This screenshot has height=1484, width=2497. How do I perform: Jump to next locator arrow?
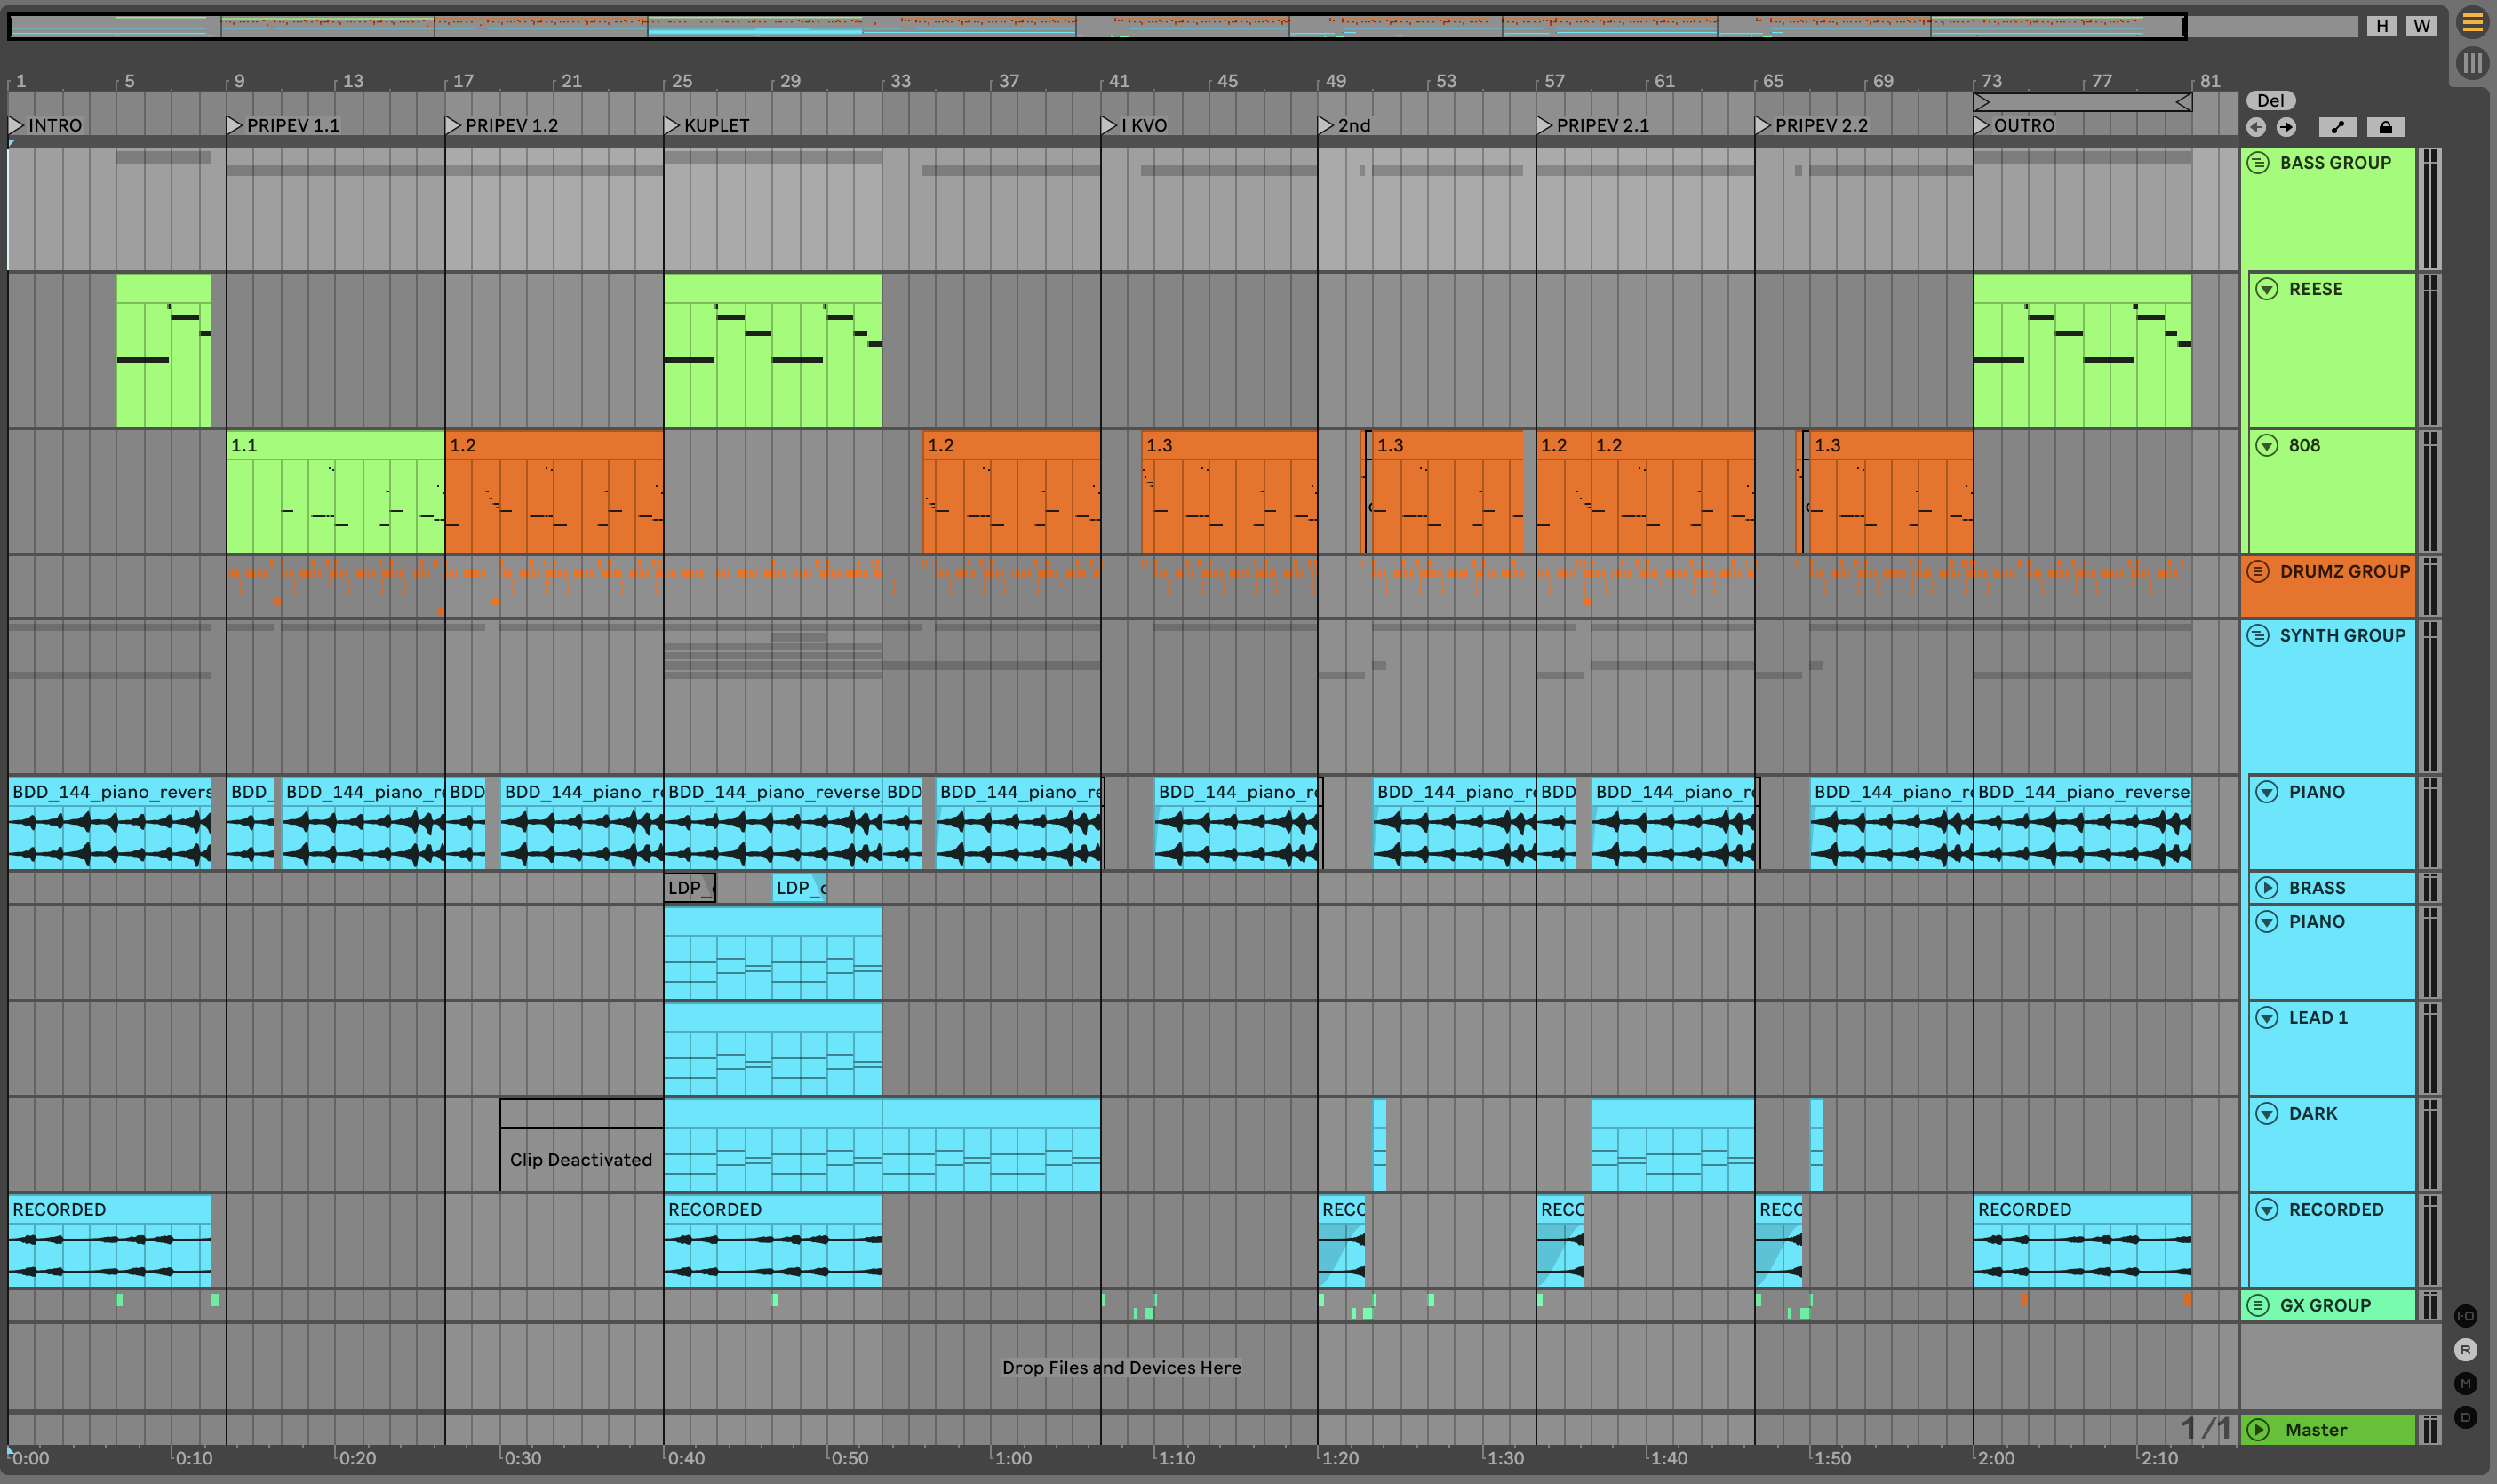pos(2286,127)
